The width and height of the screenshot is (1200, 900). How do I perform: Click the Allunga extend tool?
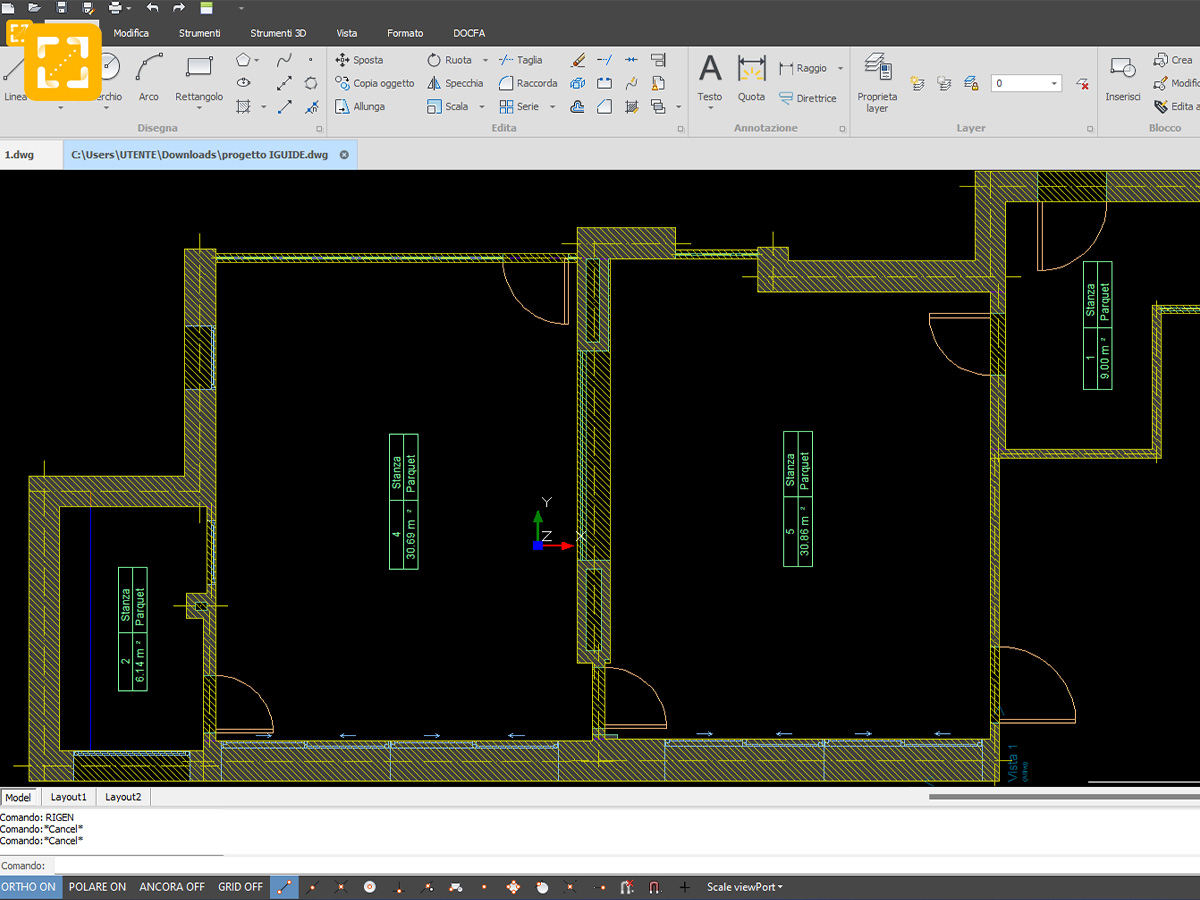pyautogui.click(x=361, y=106)
